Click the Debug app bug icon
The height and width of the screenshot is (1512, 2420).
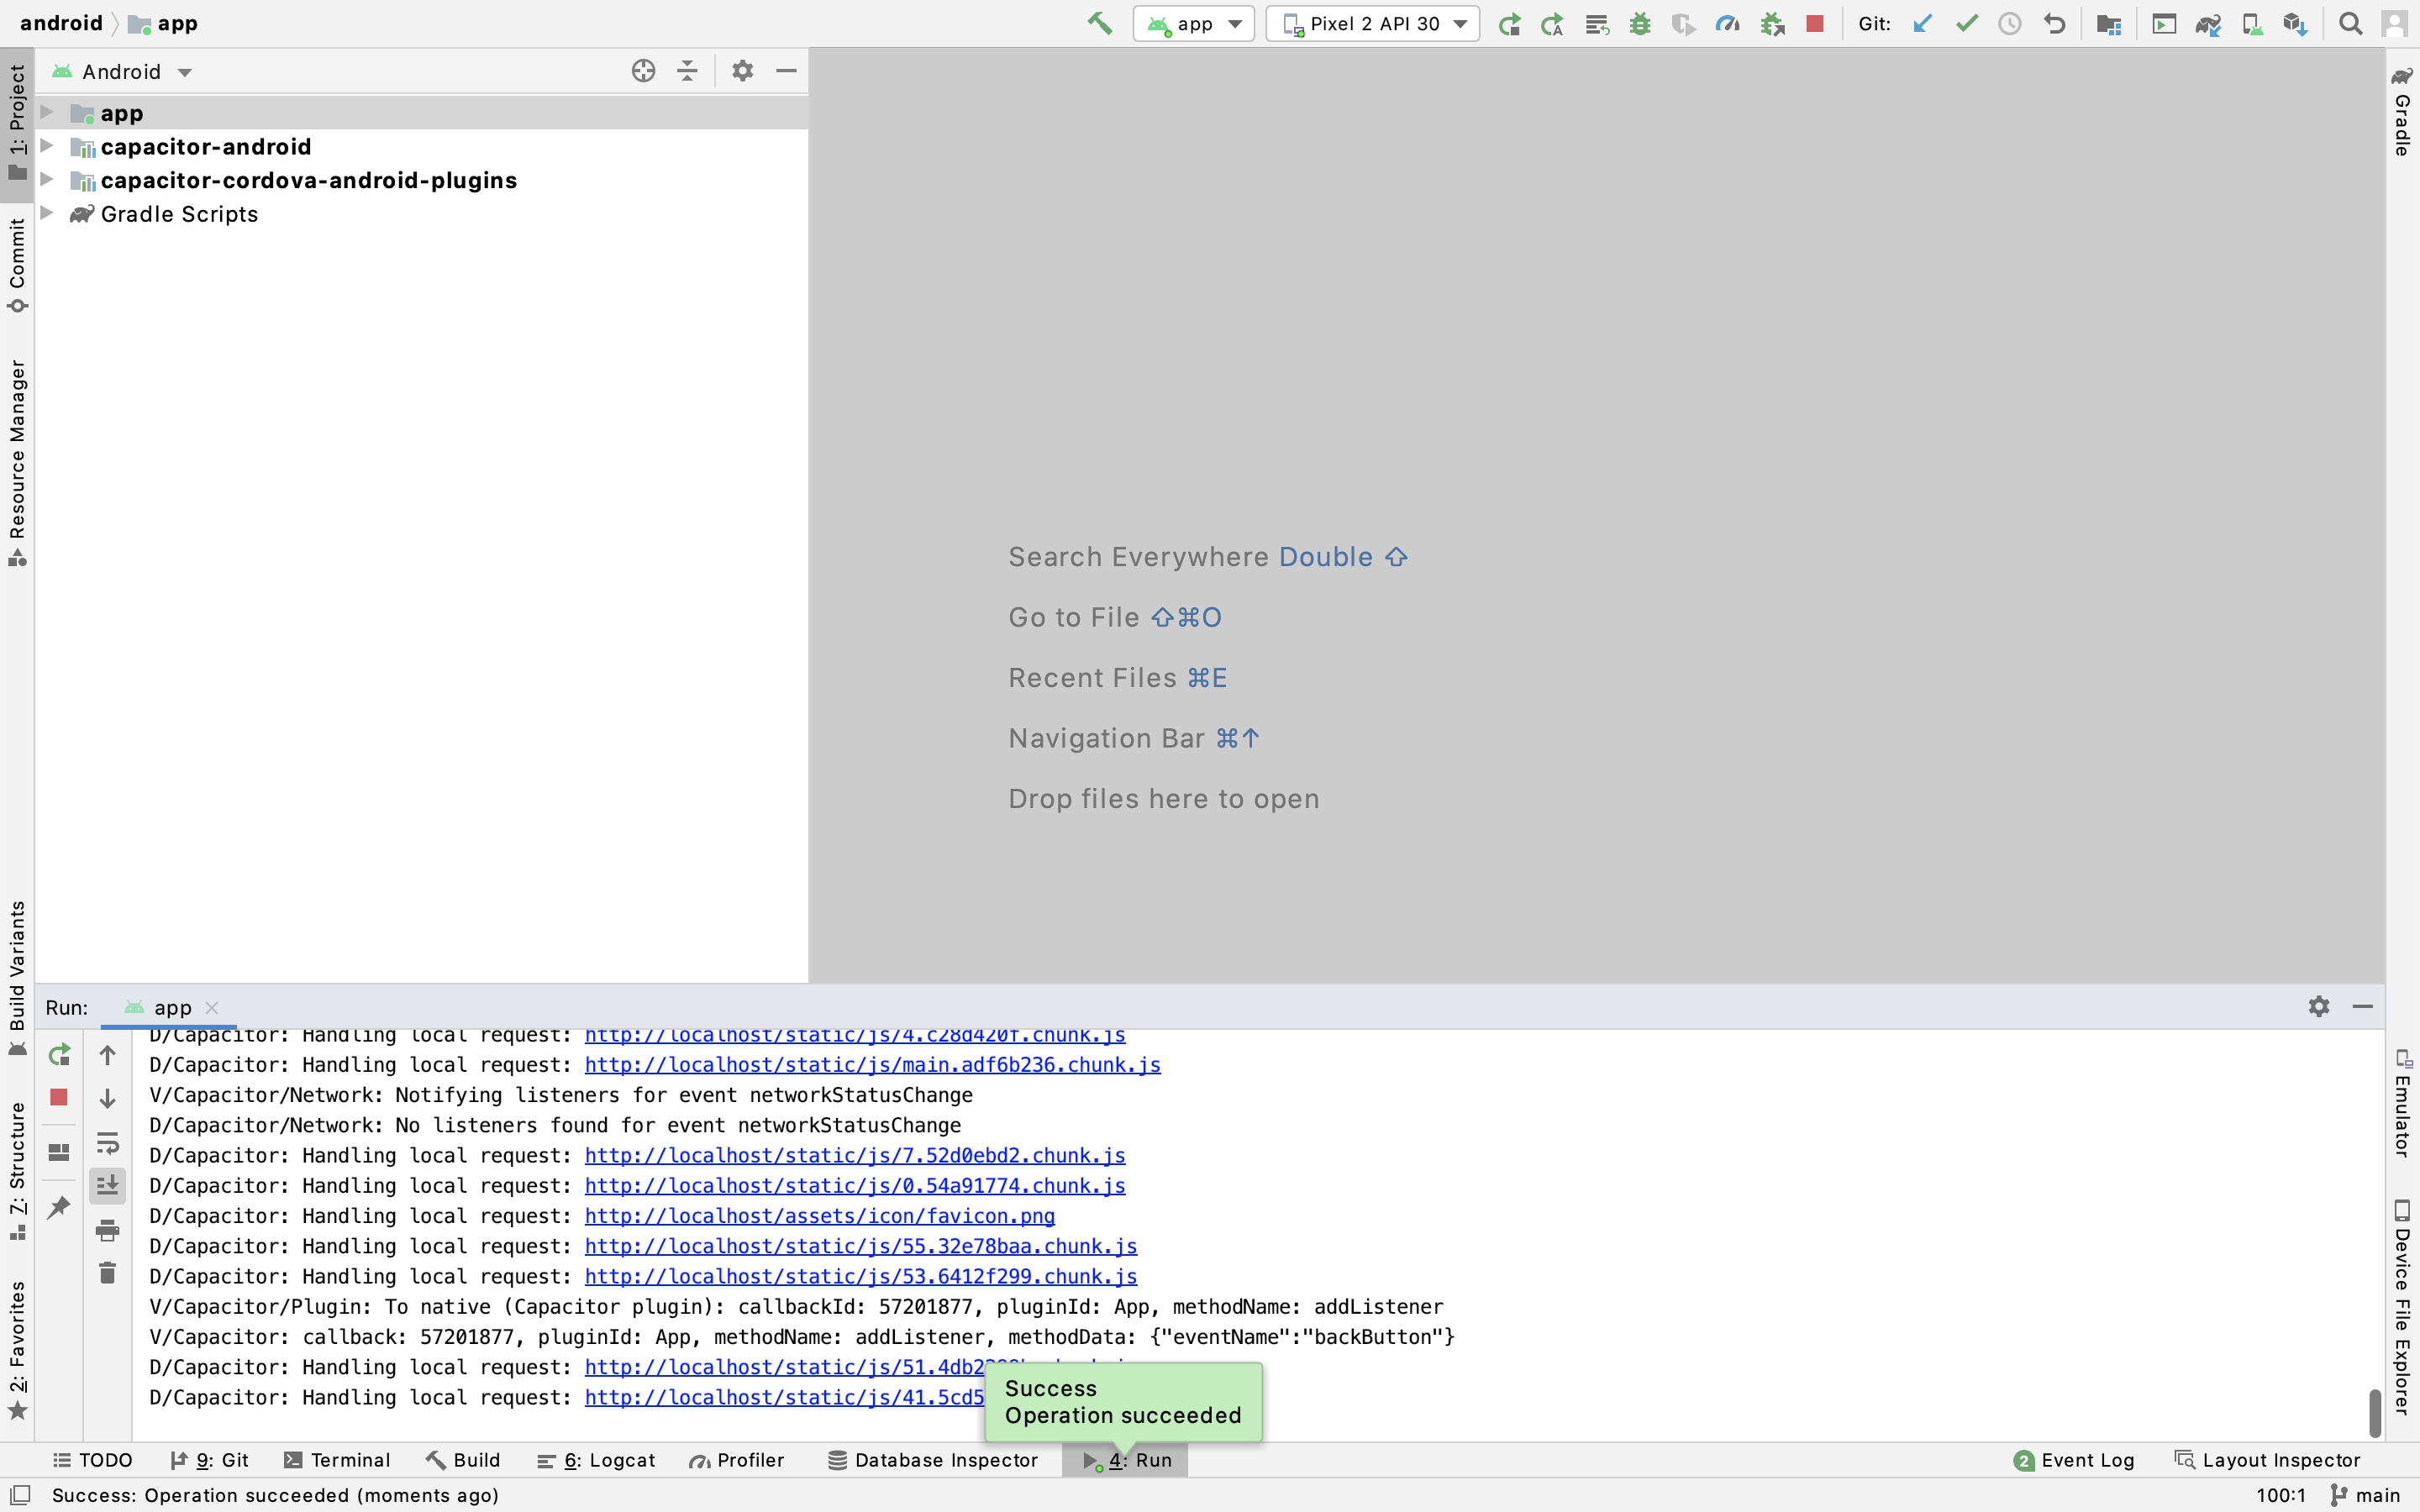1640,23
